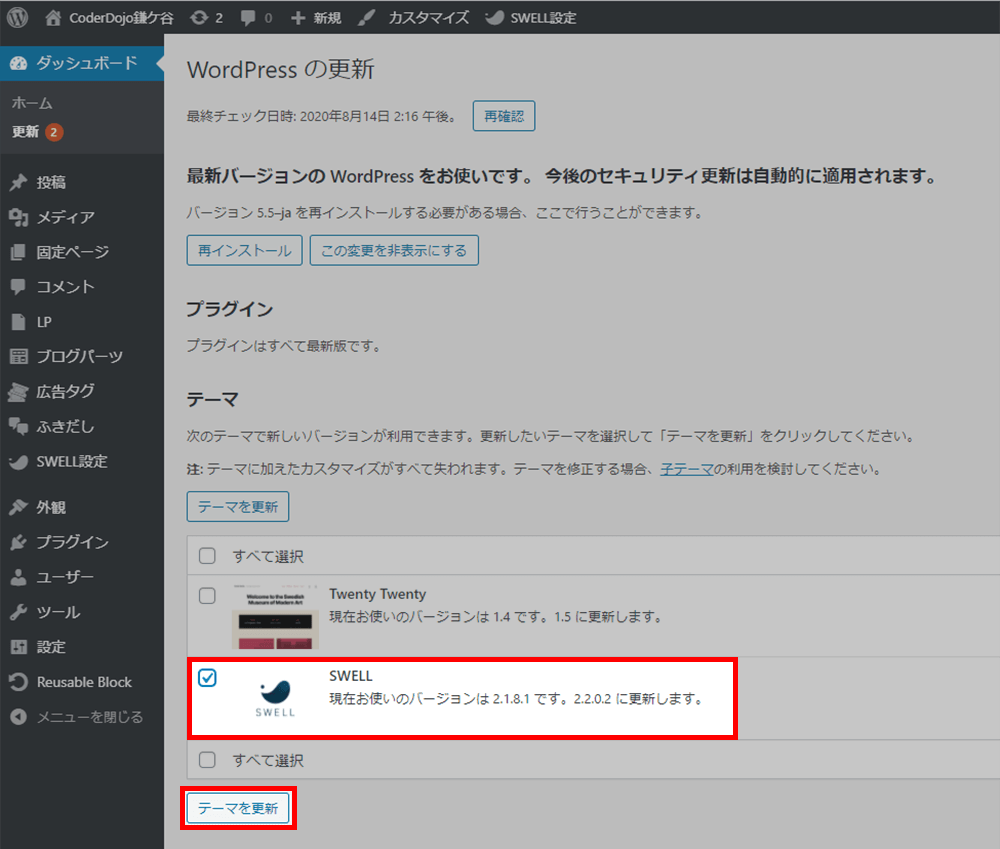Click the upper テーマを更新 button
The height and width of the screenshot is (849, 1000).
[x=238, y=506]
